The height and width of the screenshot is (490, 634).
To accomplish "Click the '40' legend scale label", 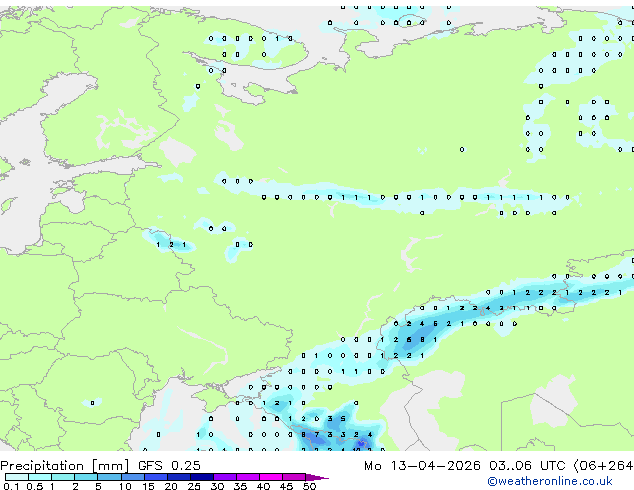I will pyautogui.click(x=263, y=486).
